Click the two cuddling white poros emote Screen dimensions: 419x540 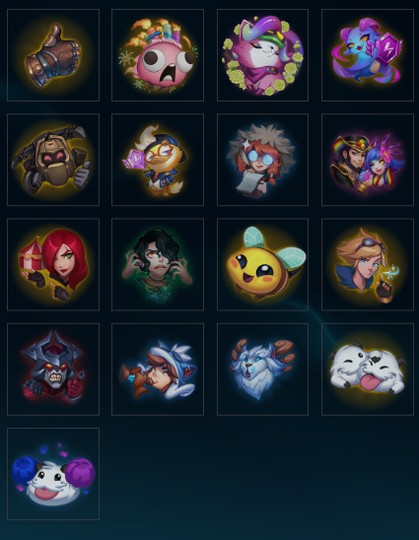[x=367, y=369]
